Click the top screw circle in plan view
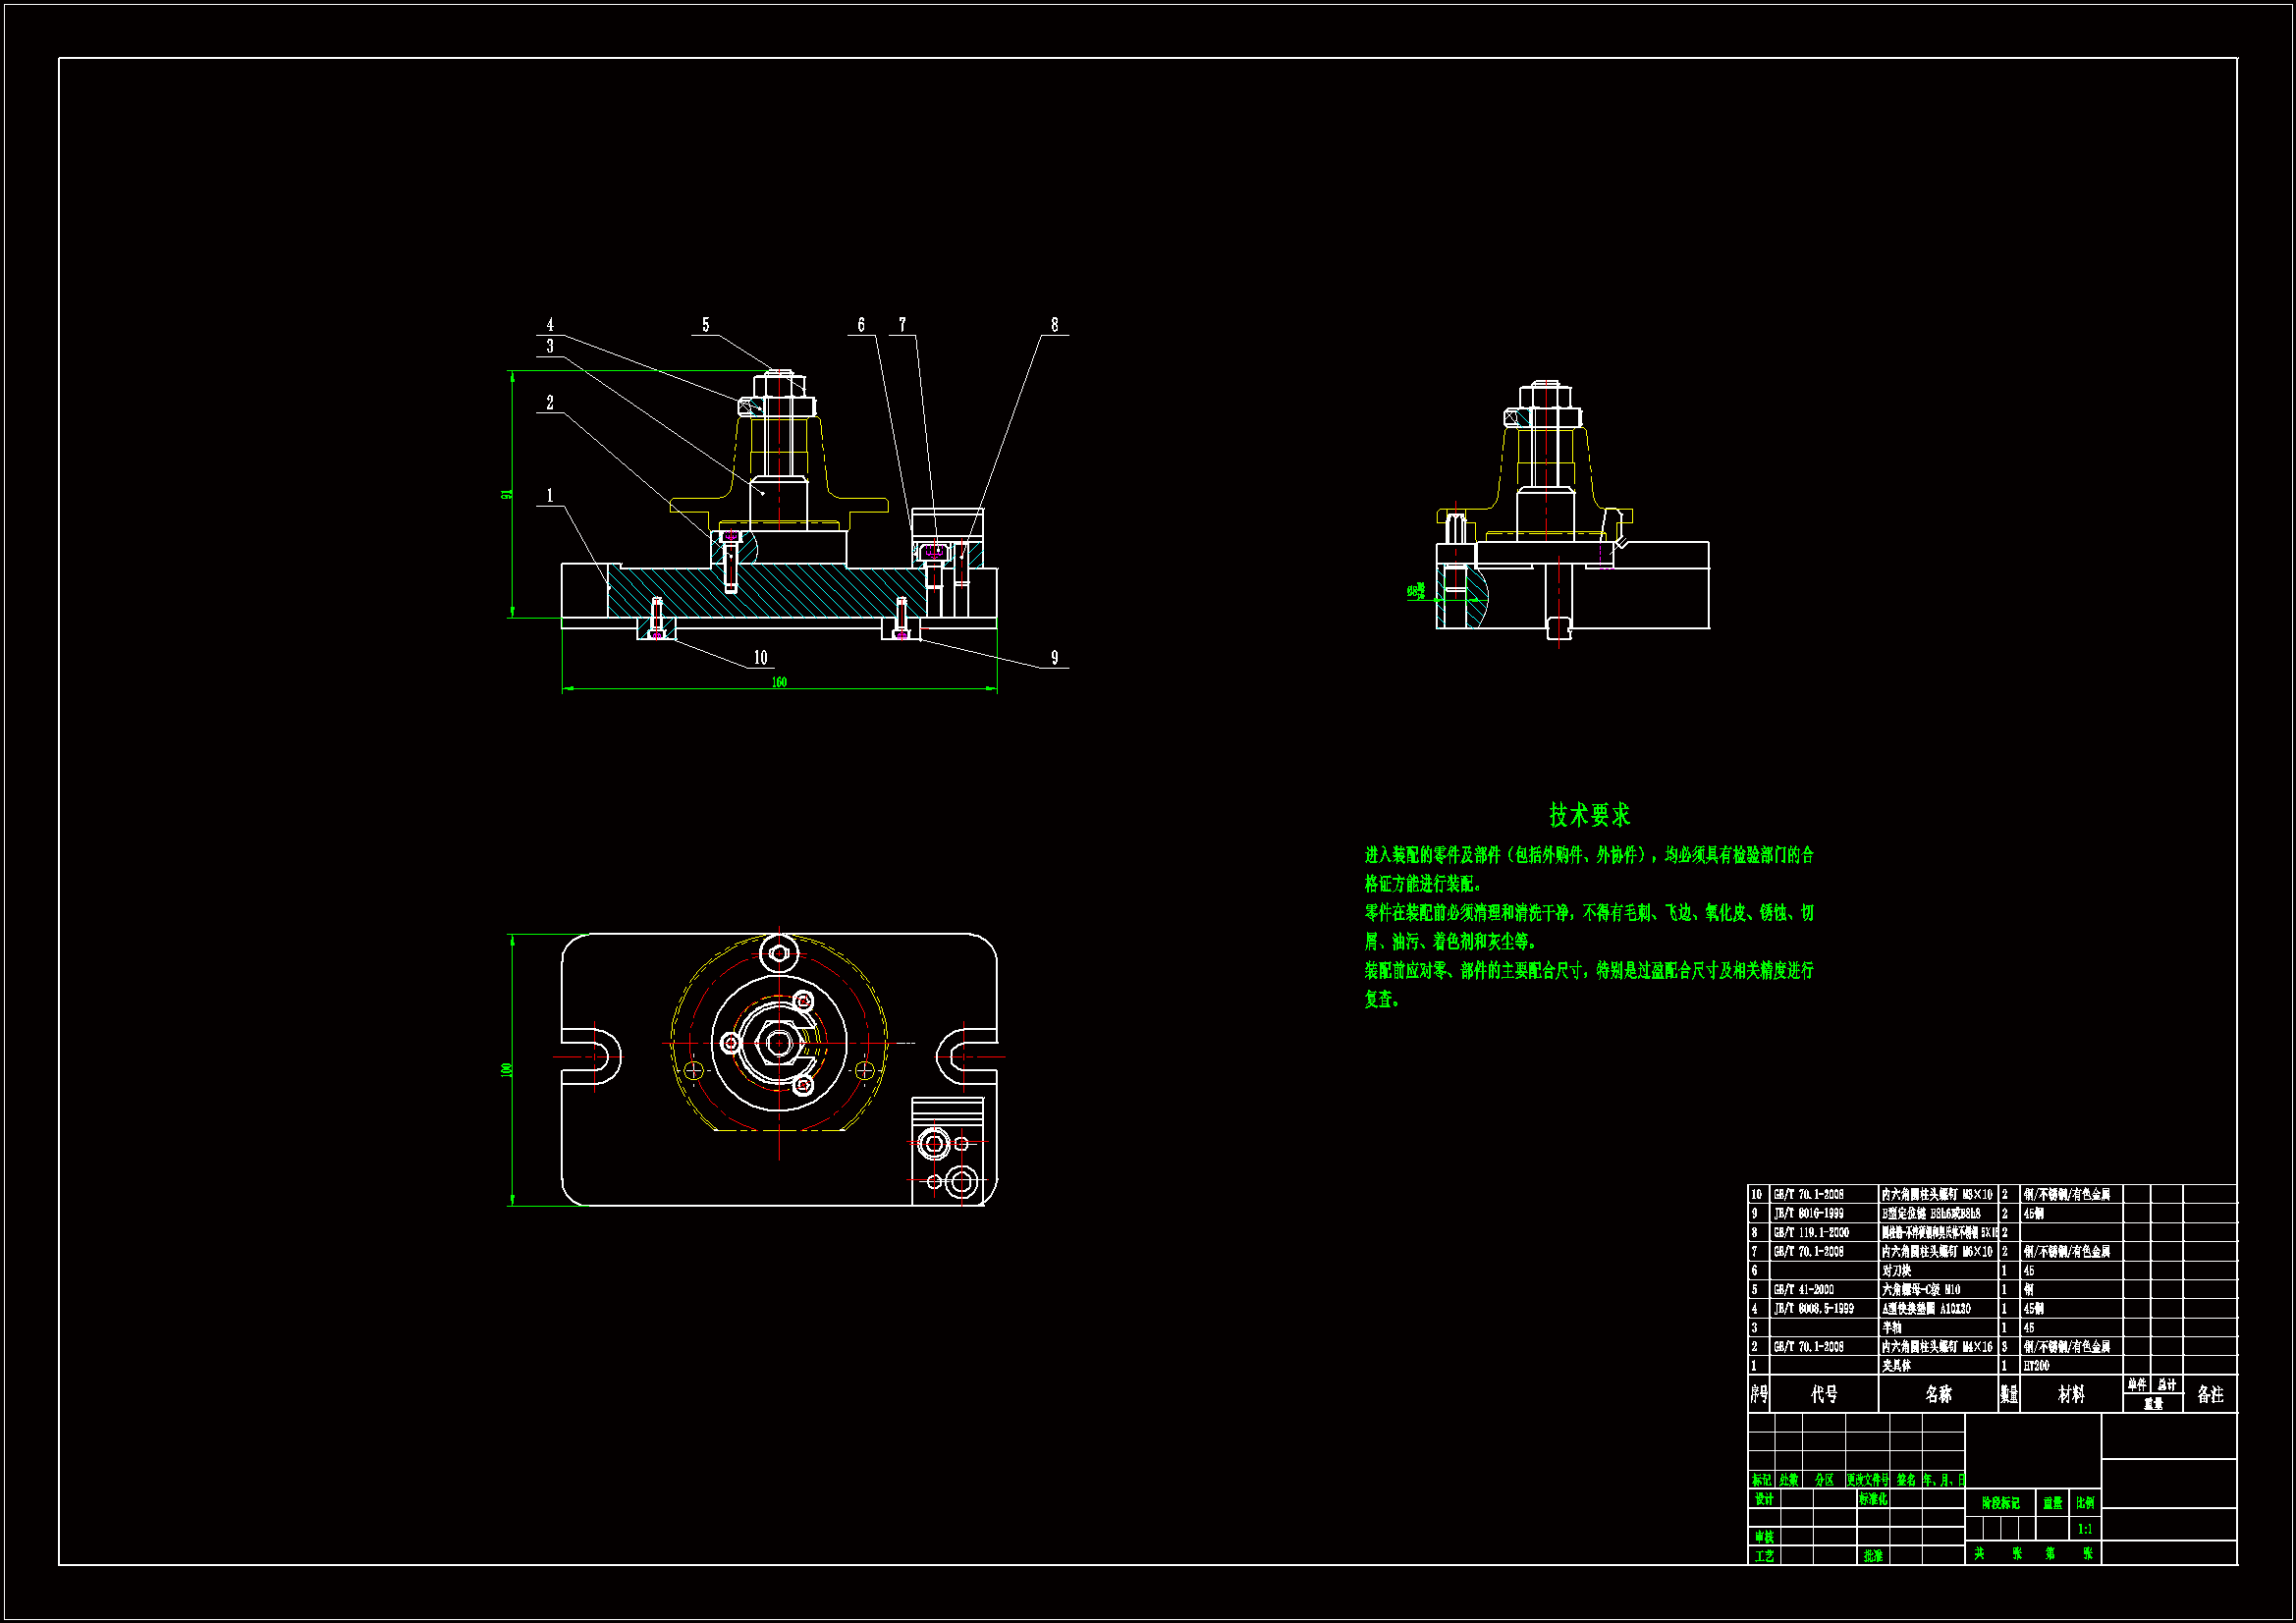Viewport: 2296px width, 1623px height. [x=779, y=953]
